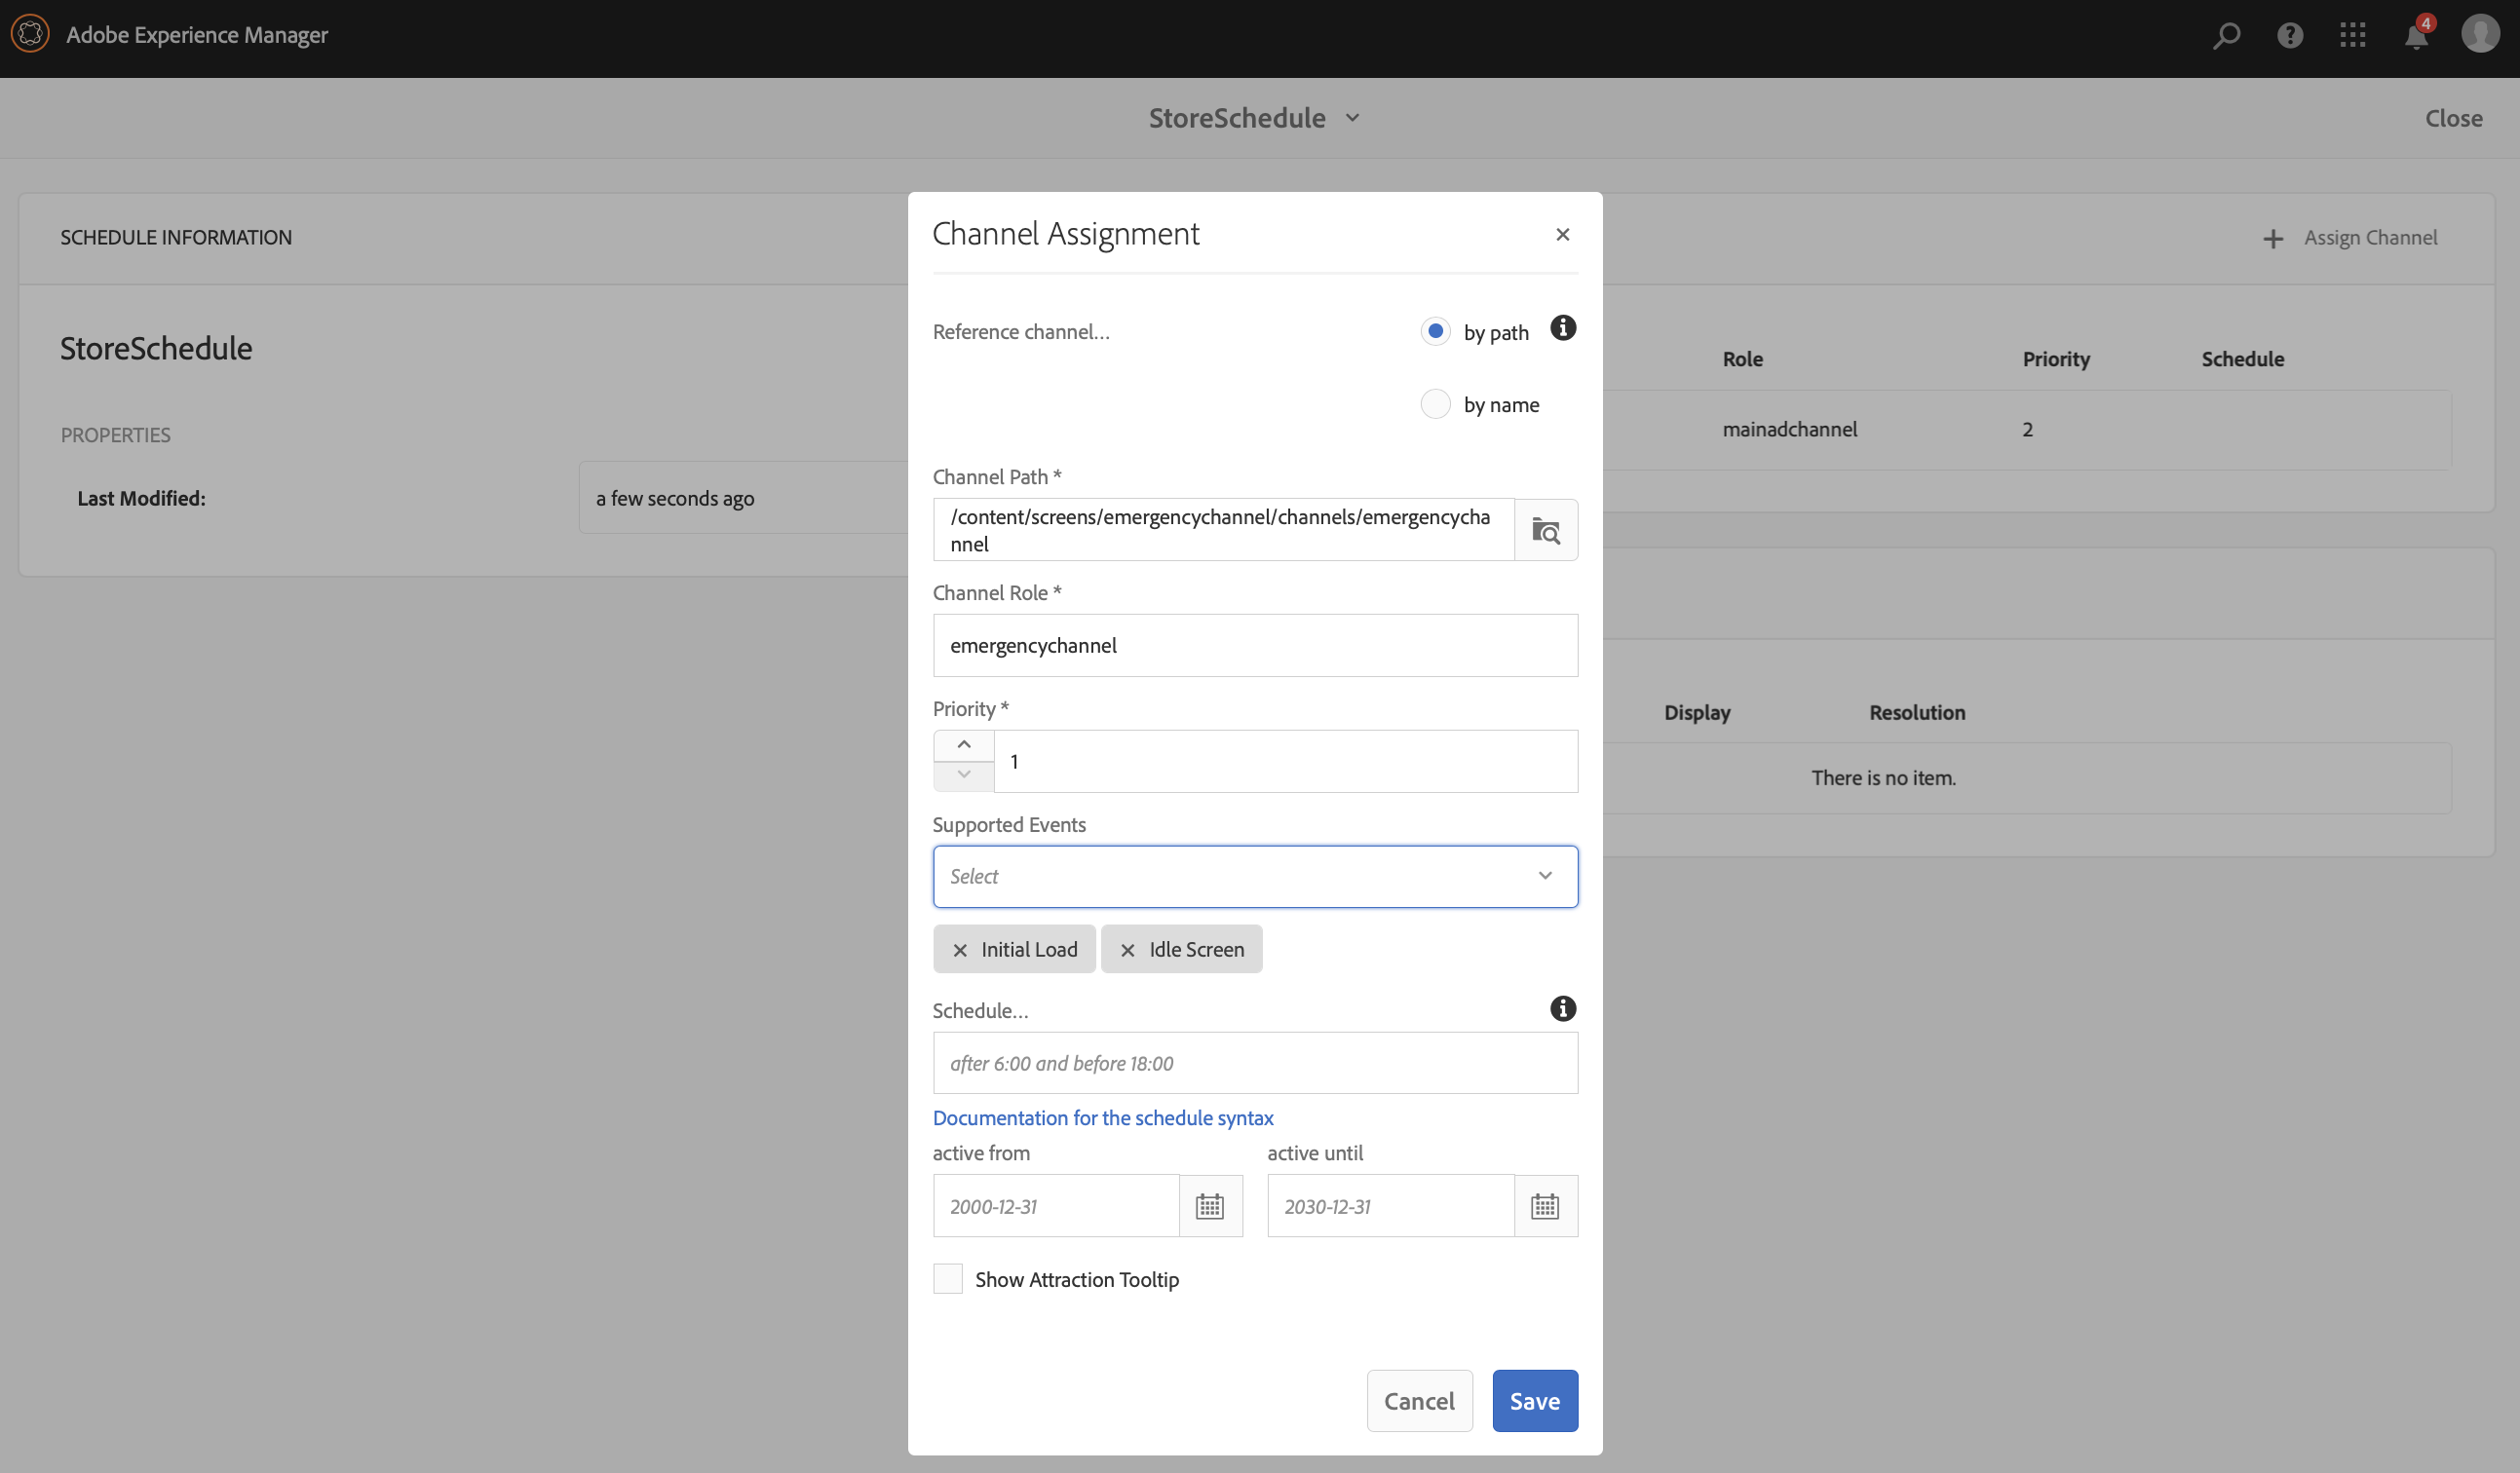Click the Schedule expression input field

pos(1255,1063)
